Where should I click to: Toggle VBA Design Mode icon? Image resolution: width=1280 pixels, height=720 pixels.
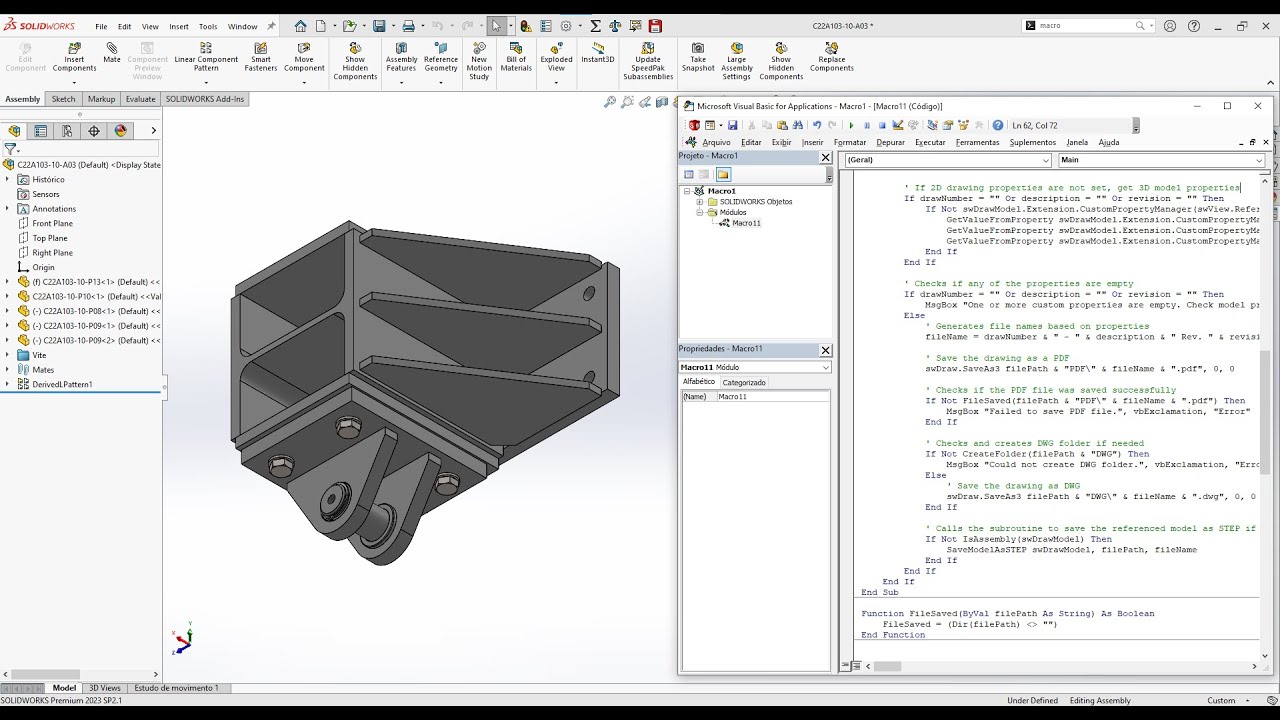point(898,125)
